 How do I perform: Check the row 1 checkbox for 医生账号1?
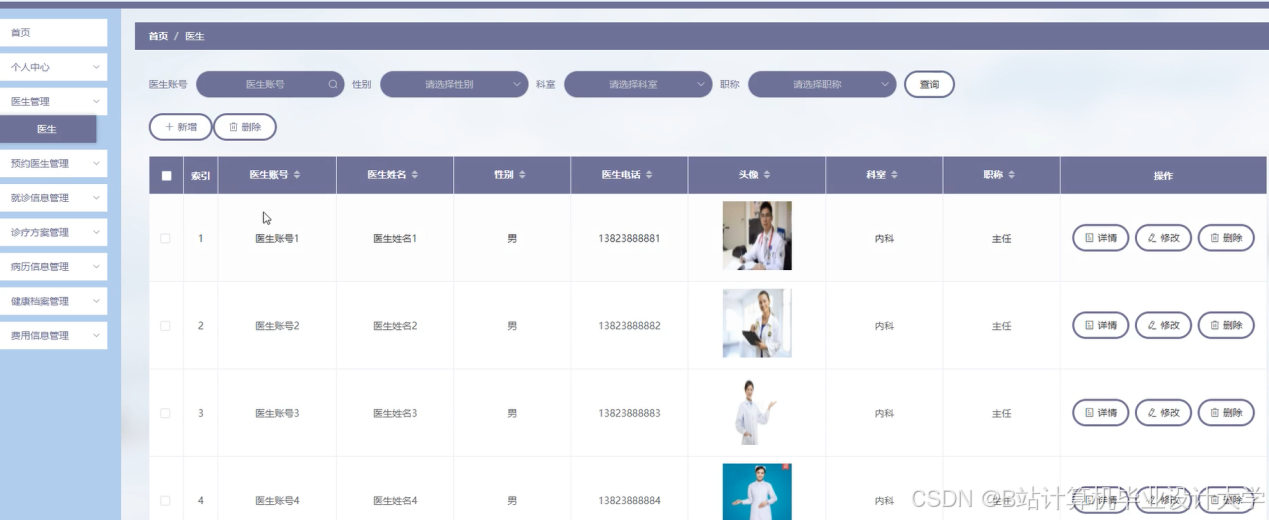(166, 238)
